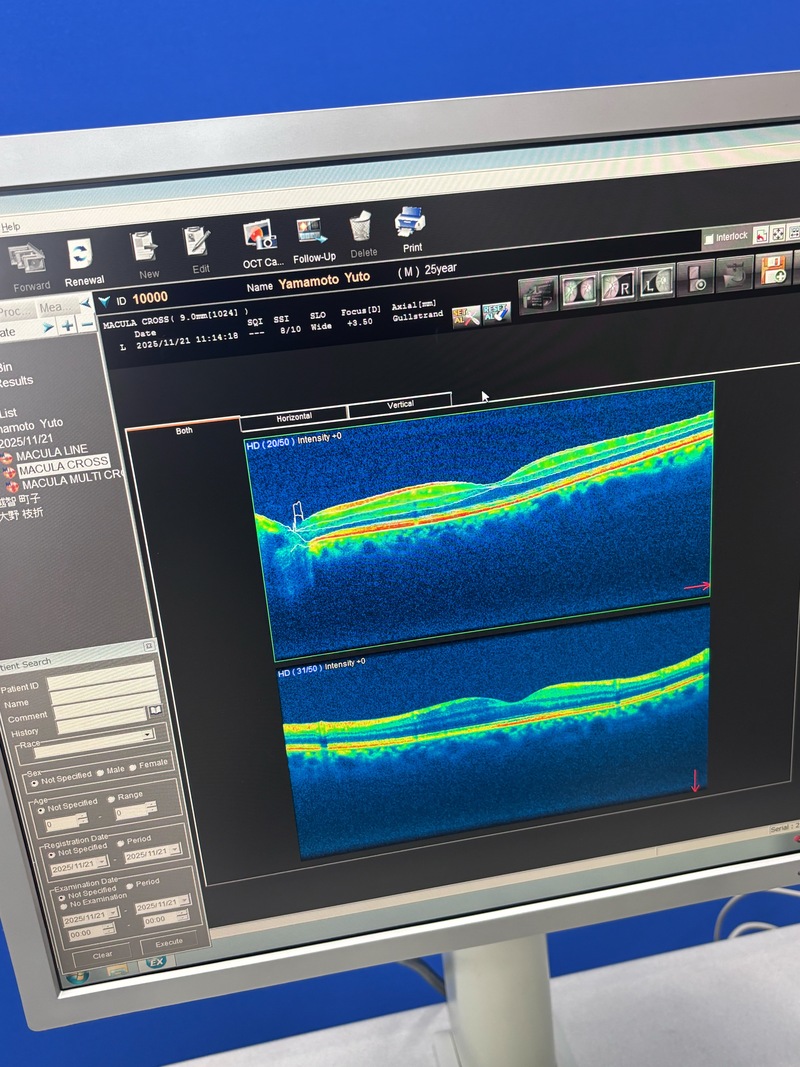This screenshot has height=1067, width=800.
Task: Click the Print icon in toolbar
Action: coord(410,224)
